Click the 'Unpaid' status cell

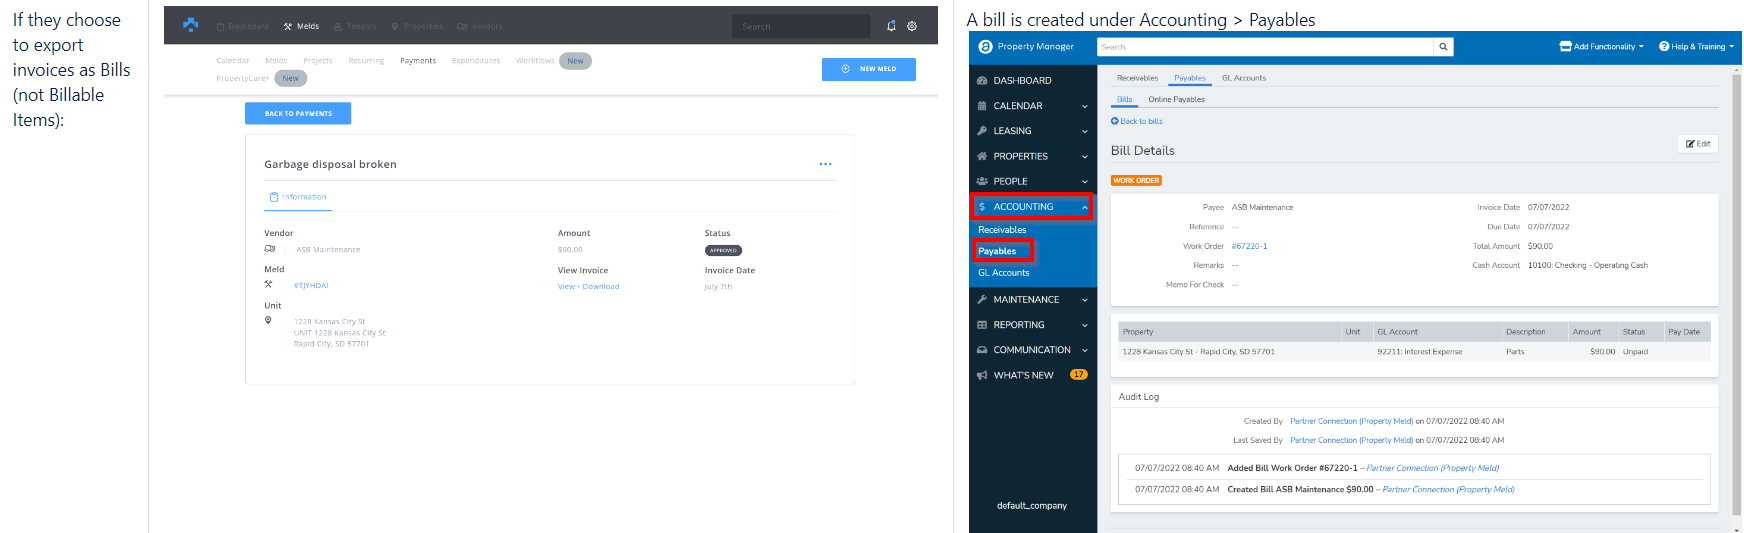point(1635,352)
